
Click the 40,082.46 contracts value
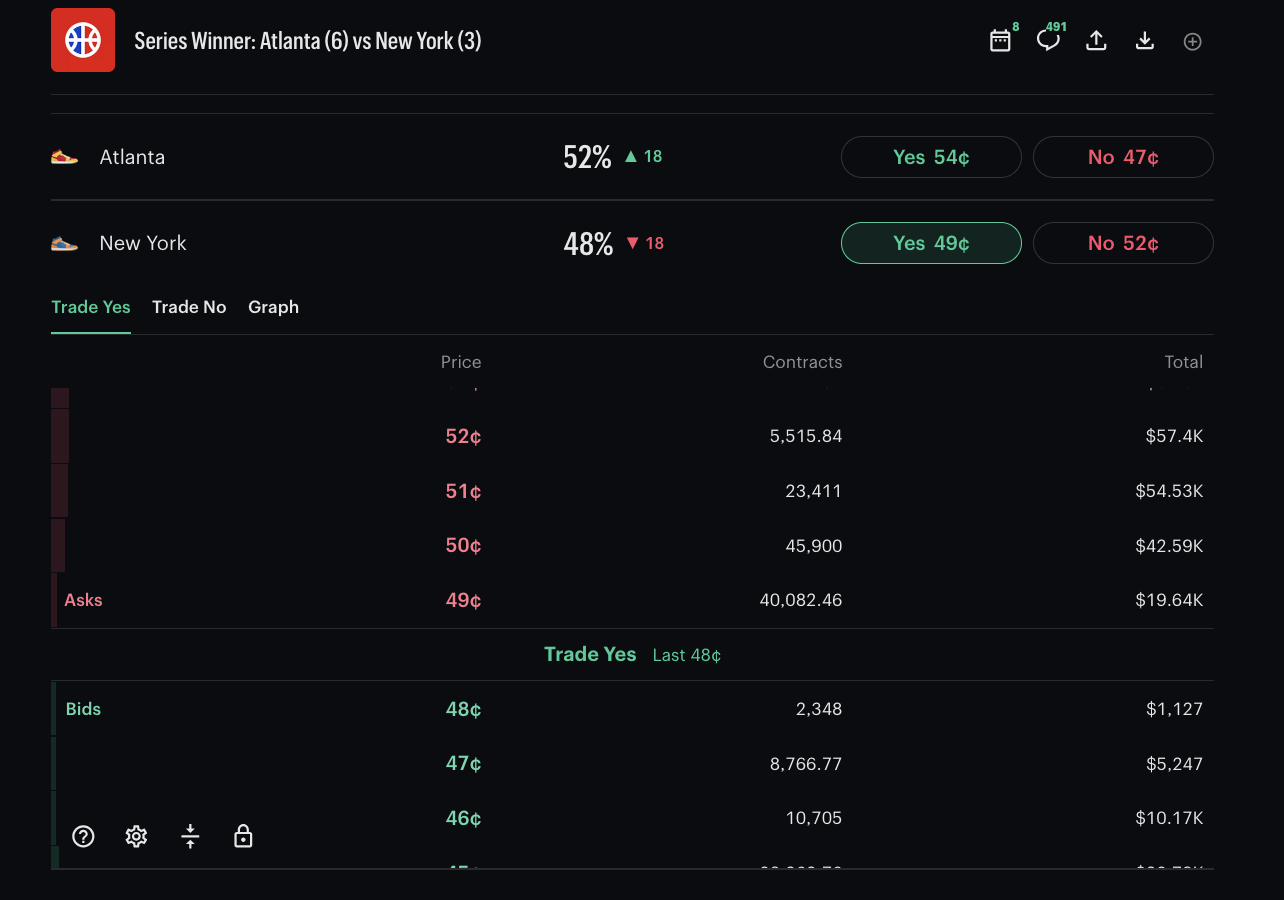point(801,600)
